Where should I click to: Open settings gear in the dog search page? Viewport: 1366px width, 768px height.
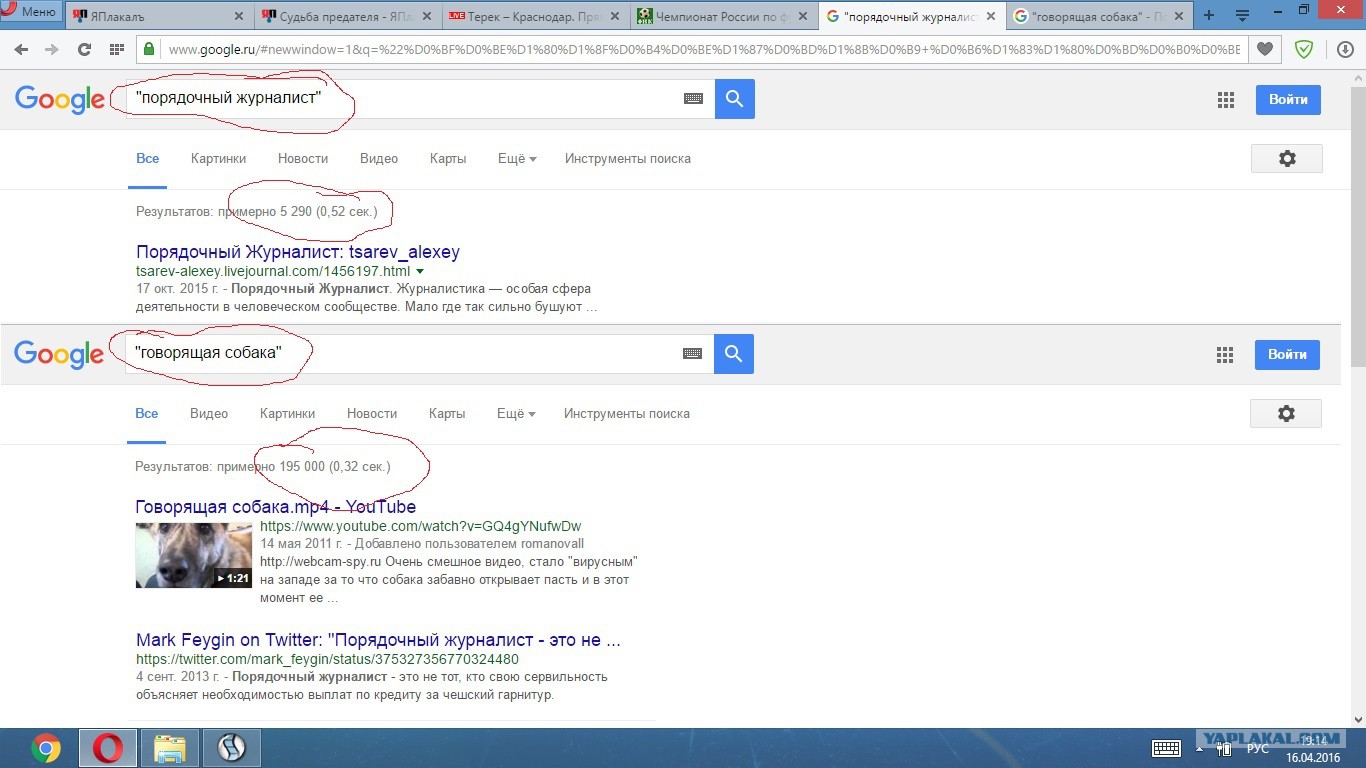[x=1286, y=413]
